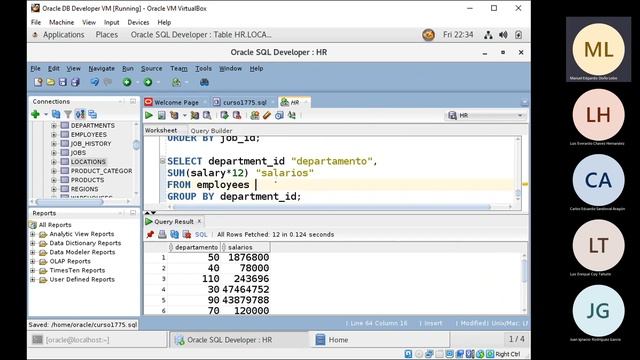
Task: Switch to the Welcome Page tab
Action: tap(176, 102)
